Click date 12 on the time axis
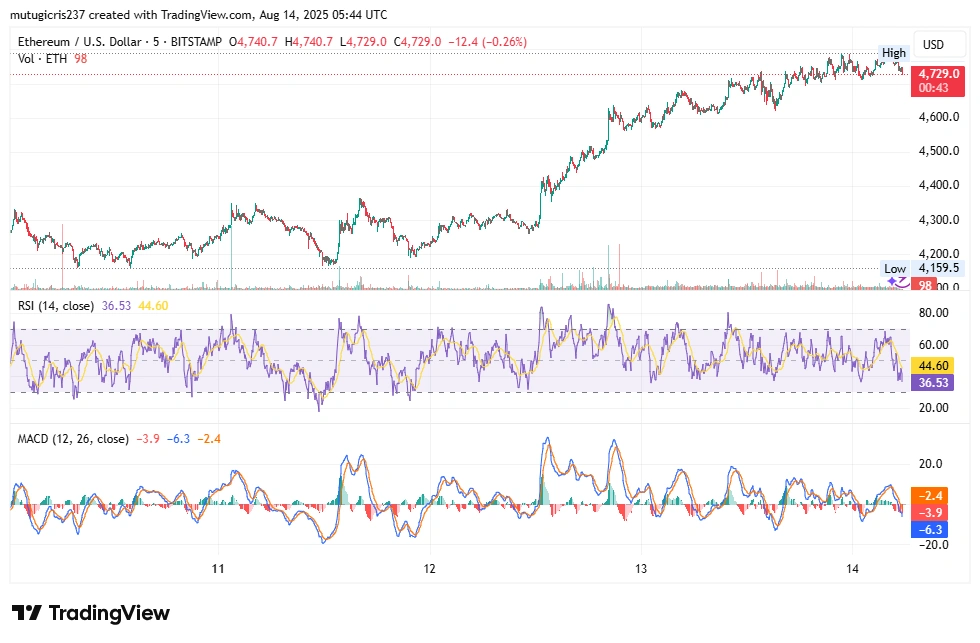Viewport: 980px width, 643px height. 429,569
